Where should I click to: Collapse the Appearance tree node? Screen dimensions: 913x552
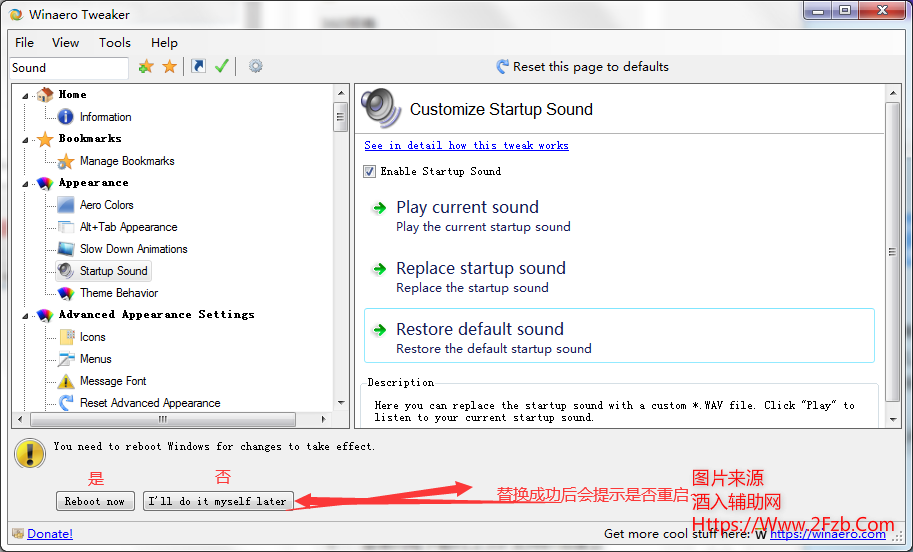(26, 184)
